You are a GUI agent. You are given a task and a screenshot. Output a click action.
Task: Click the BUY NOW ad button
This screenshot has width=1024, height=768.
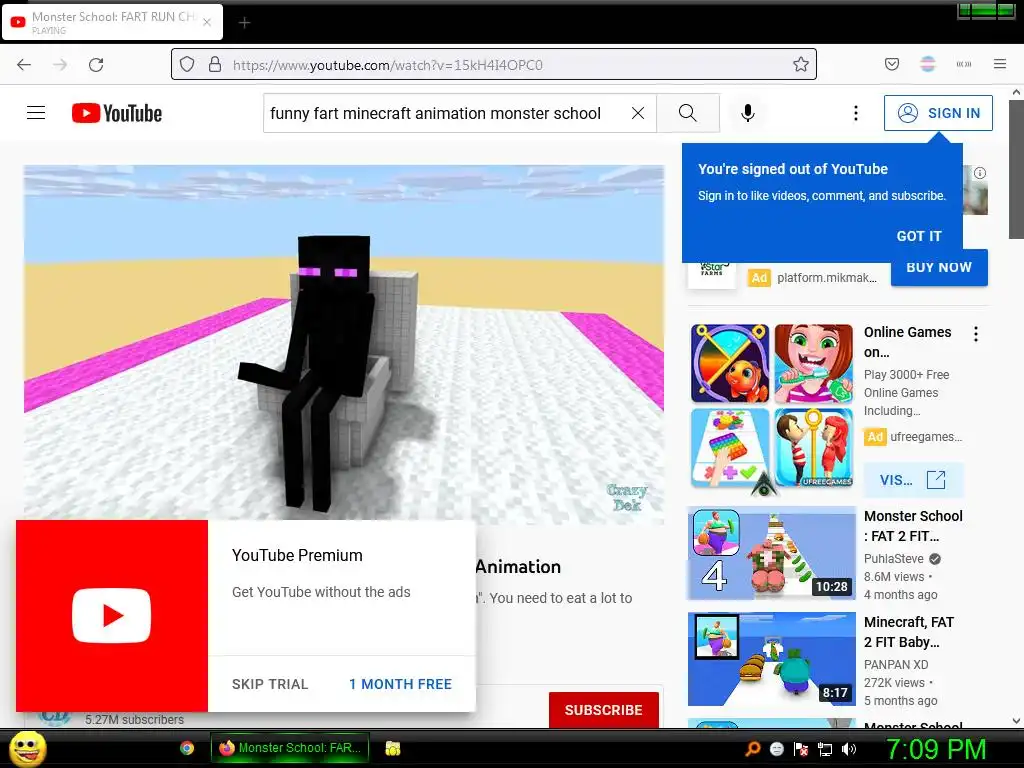coord(939,267)
